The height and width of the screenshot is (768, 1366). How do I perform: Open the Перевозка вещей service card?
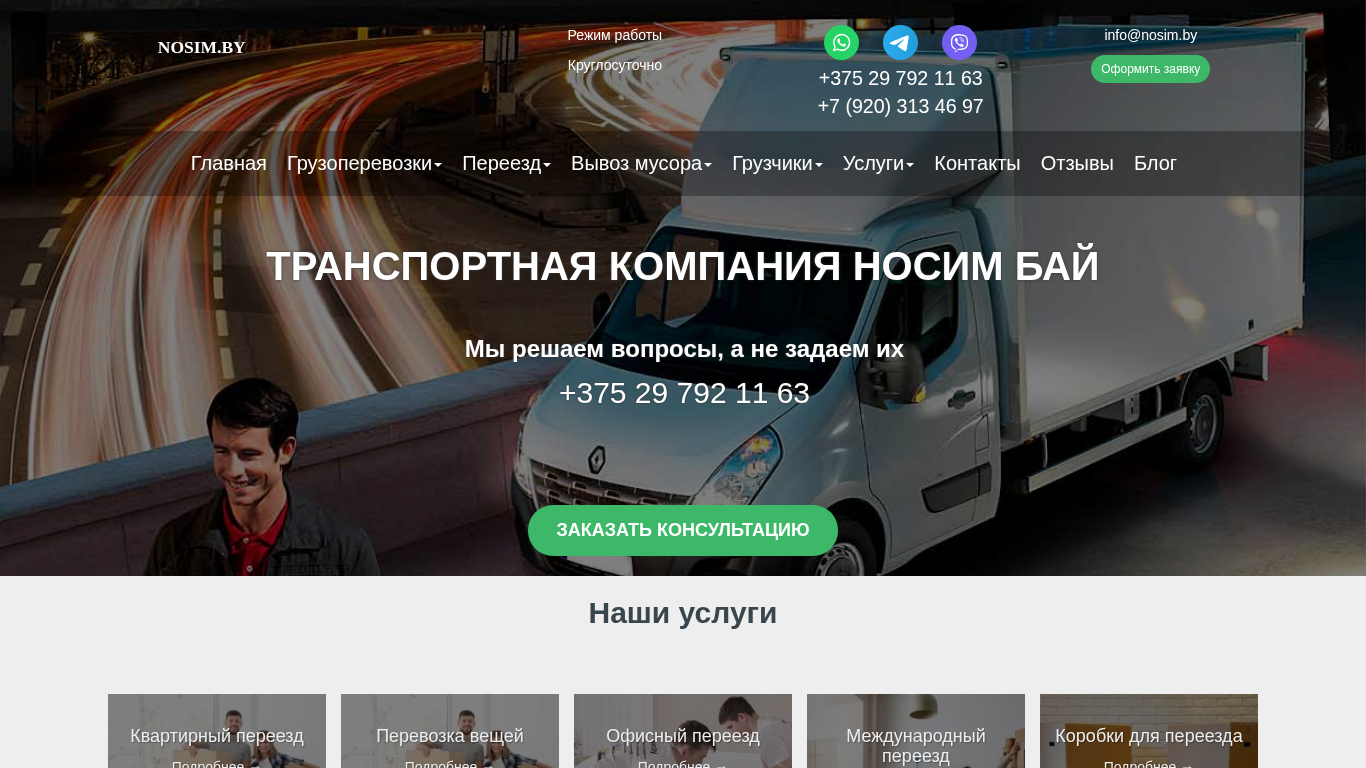[x=450, y=731]
